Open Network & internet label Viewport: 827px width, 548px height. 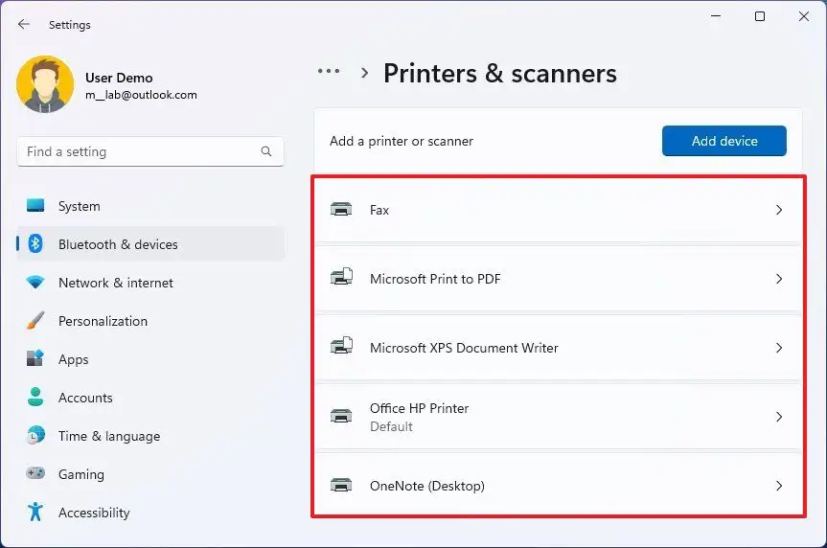116,283
